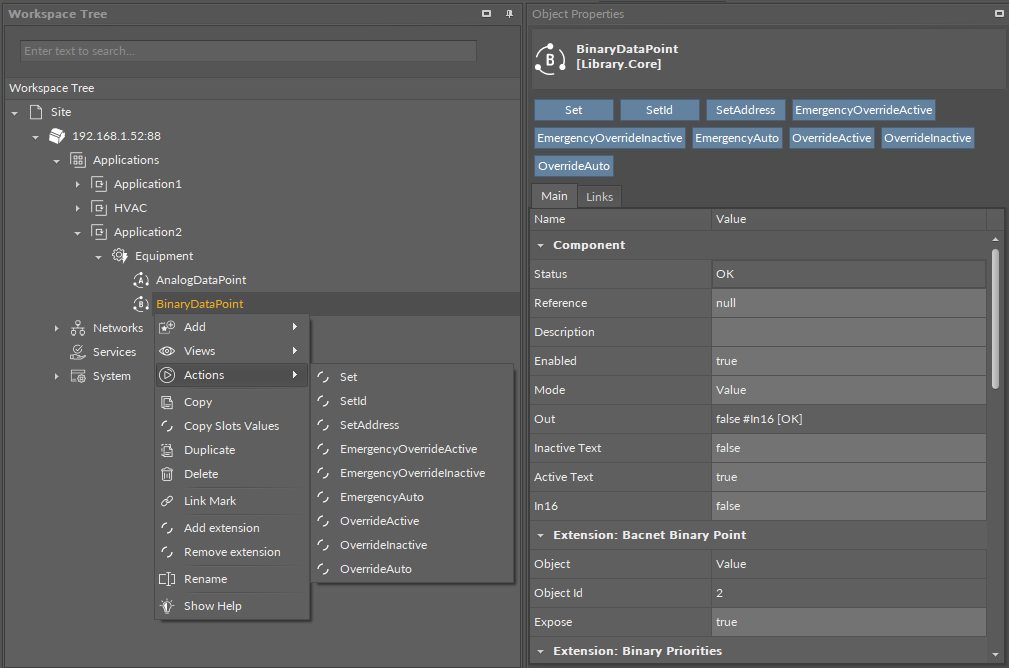1009x668 pixels.
Task: Click the Equipment gear icon in the tree
Action: coord(119,256)
